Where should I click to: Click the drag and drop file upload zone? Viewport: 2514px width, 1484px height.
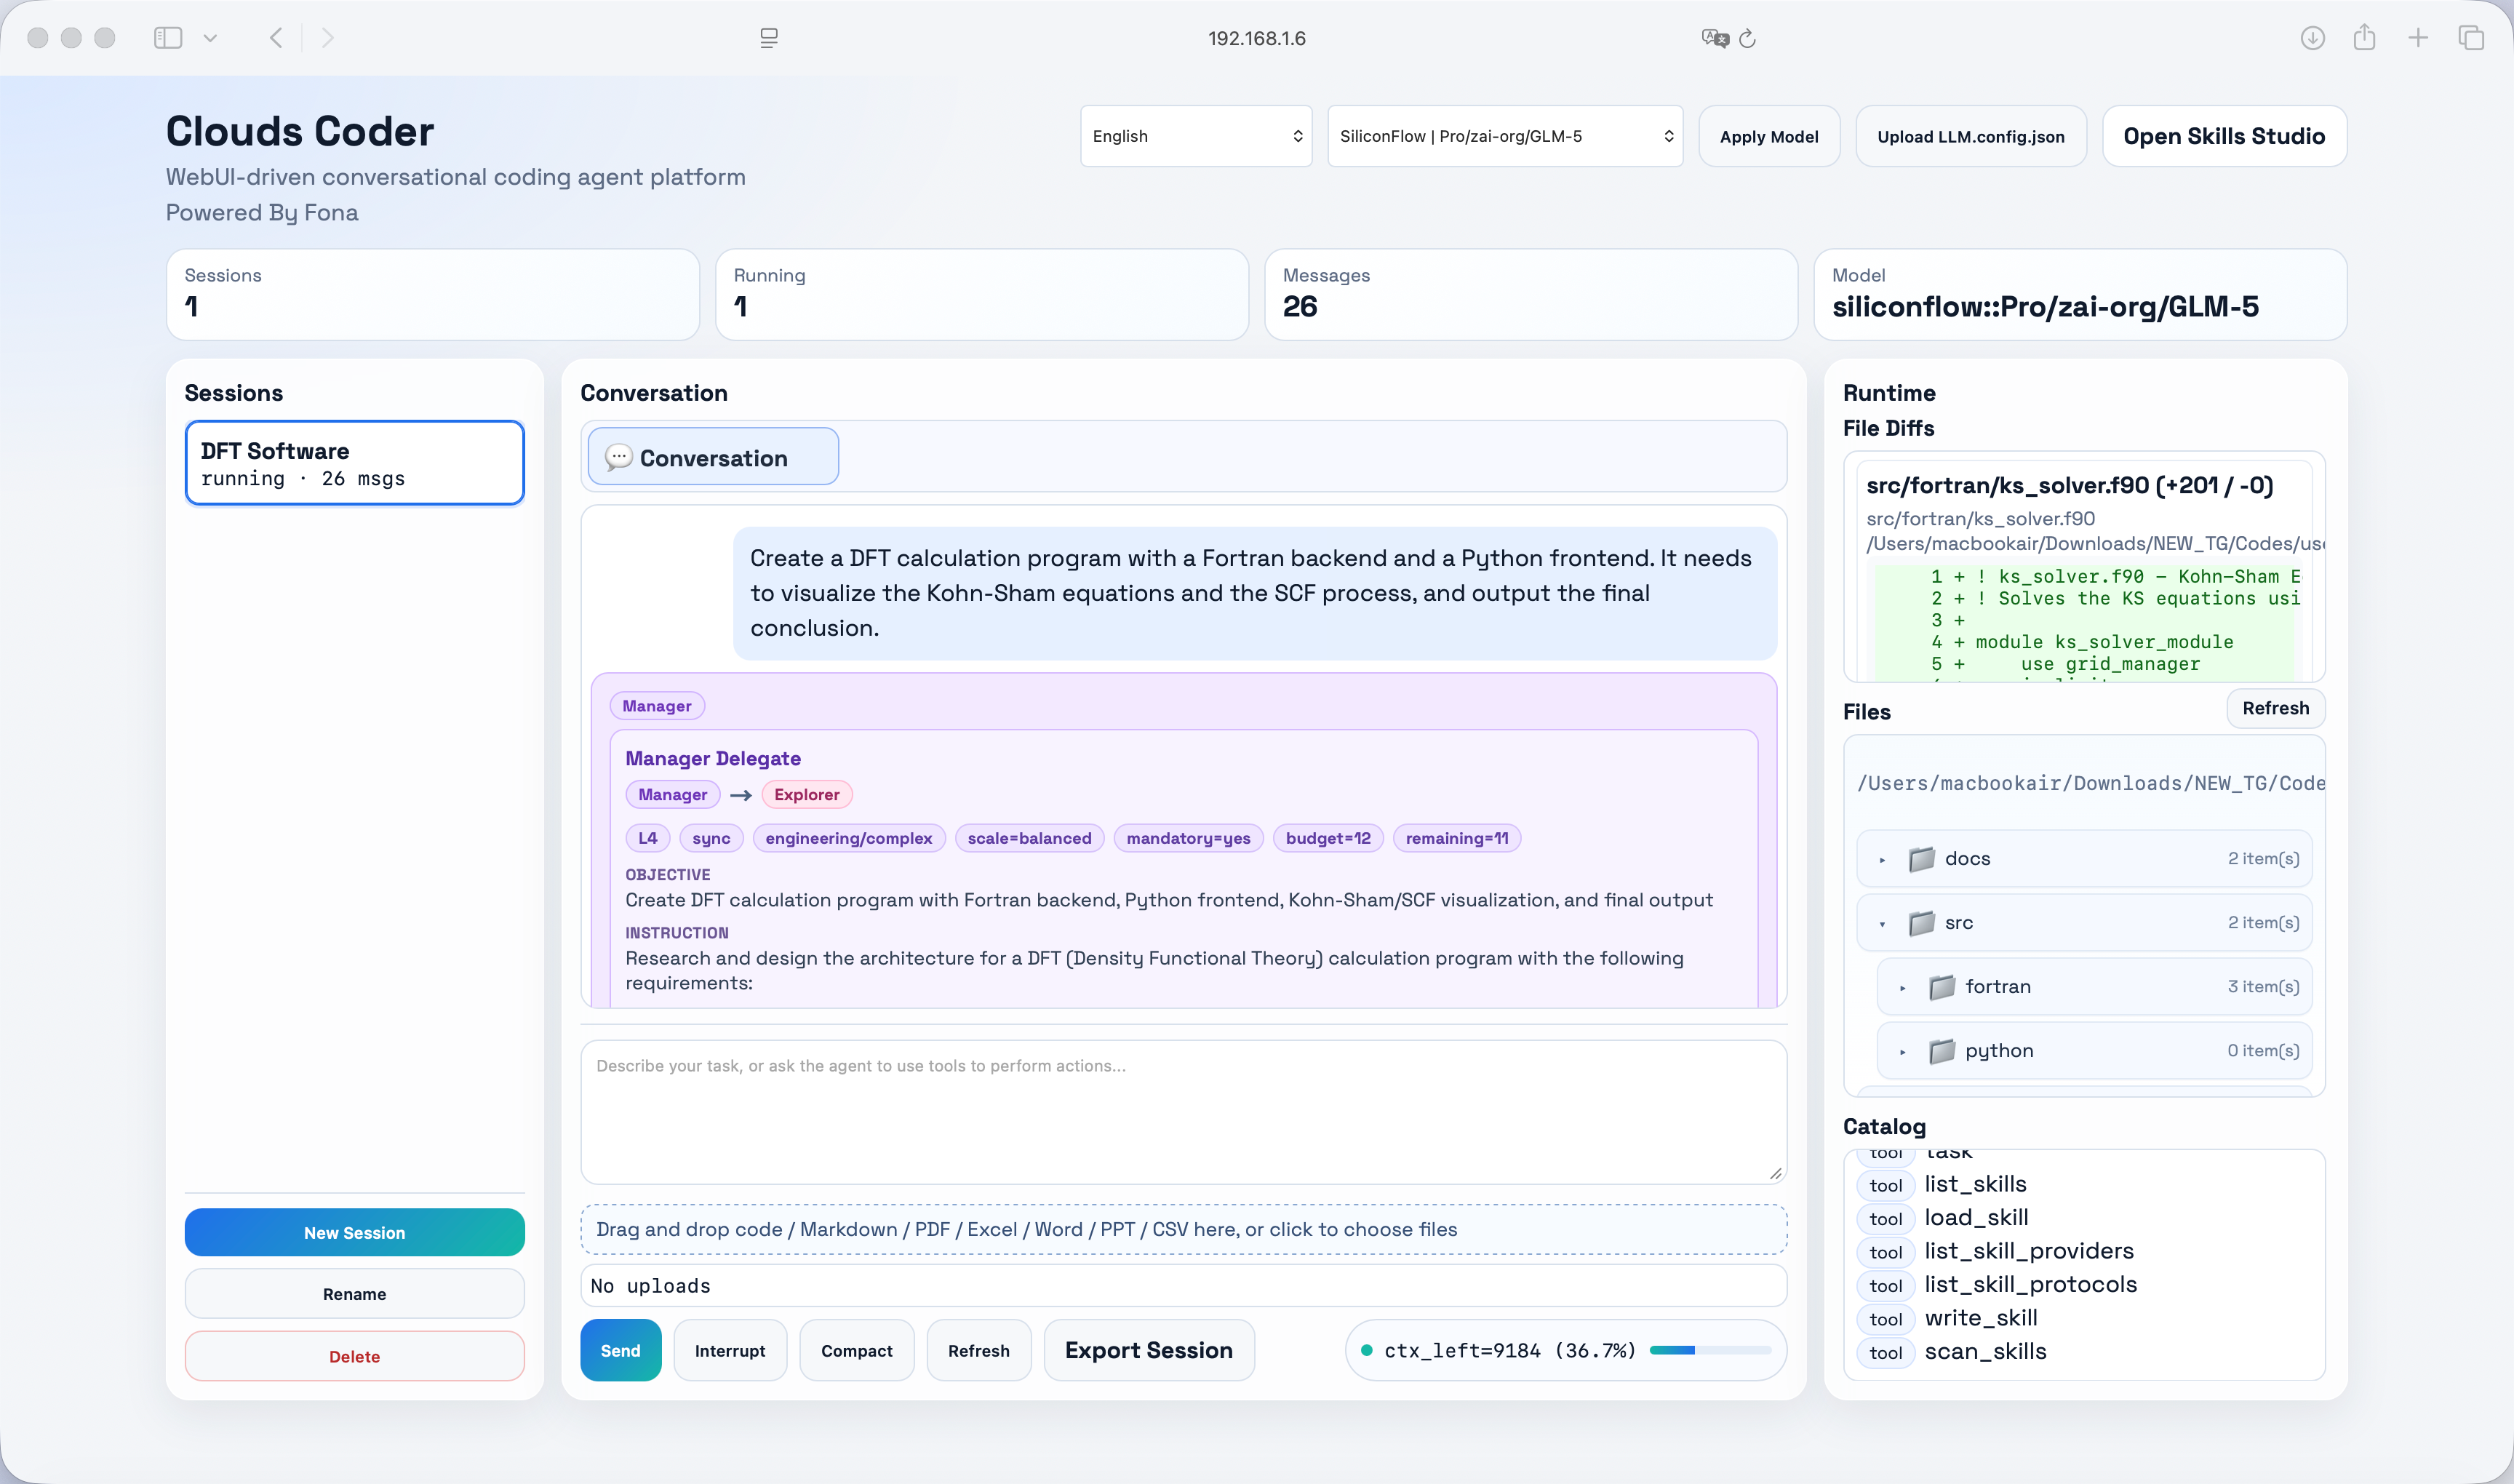[x=1183, y=1229]
